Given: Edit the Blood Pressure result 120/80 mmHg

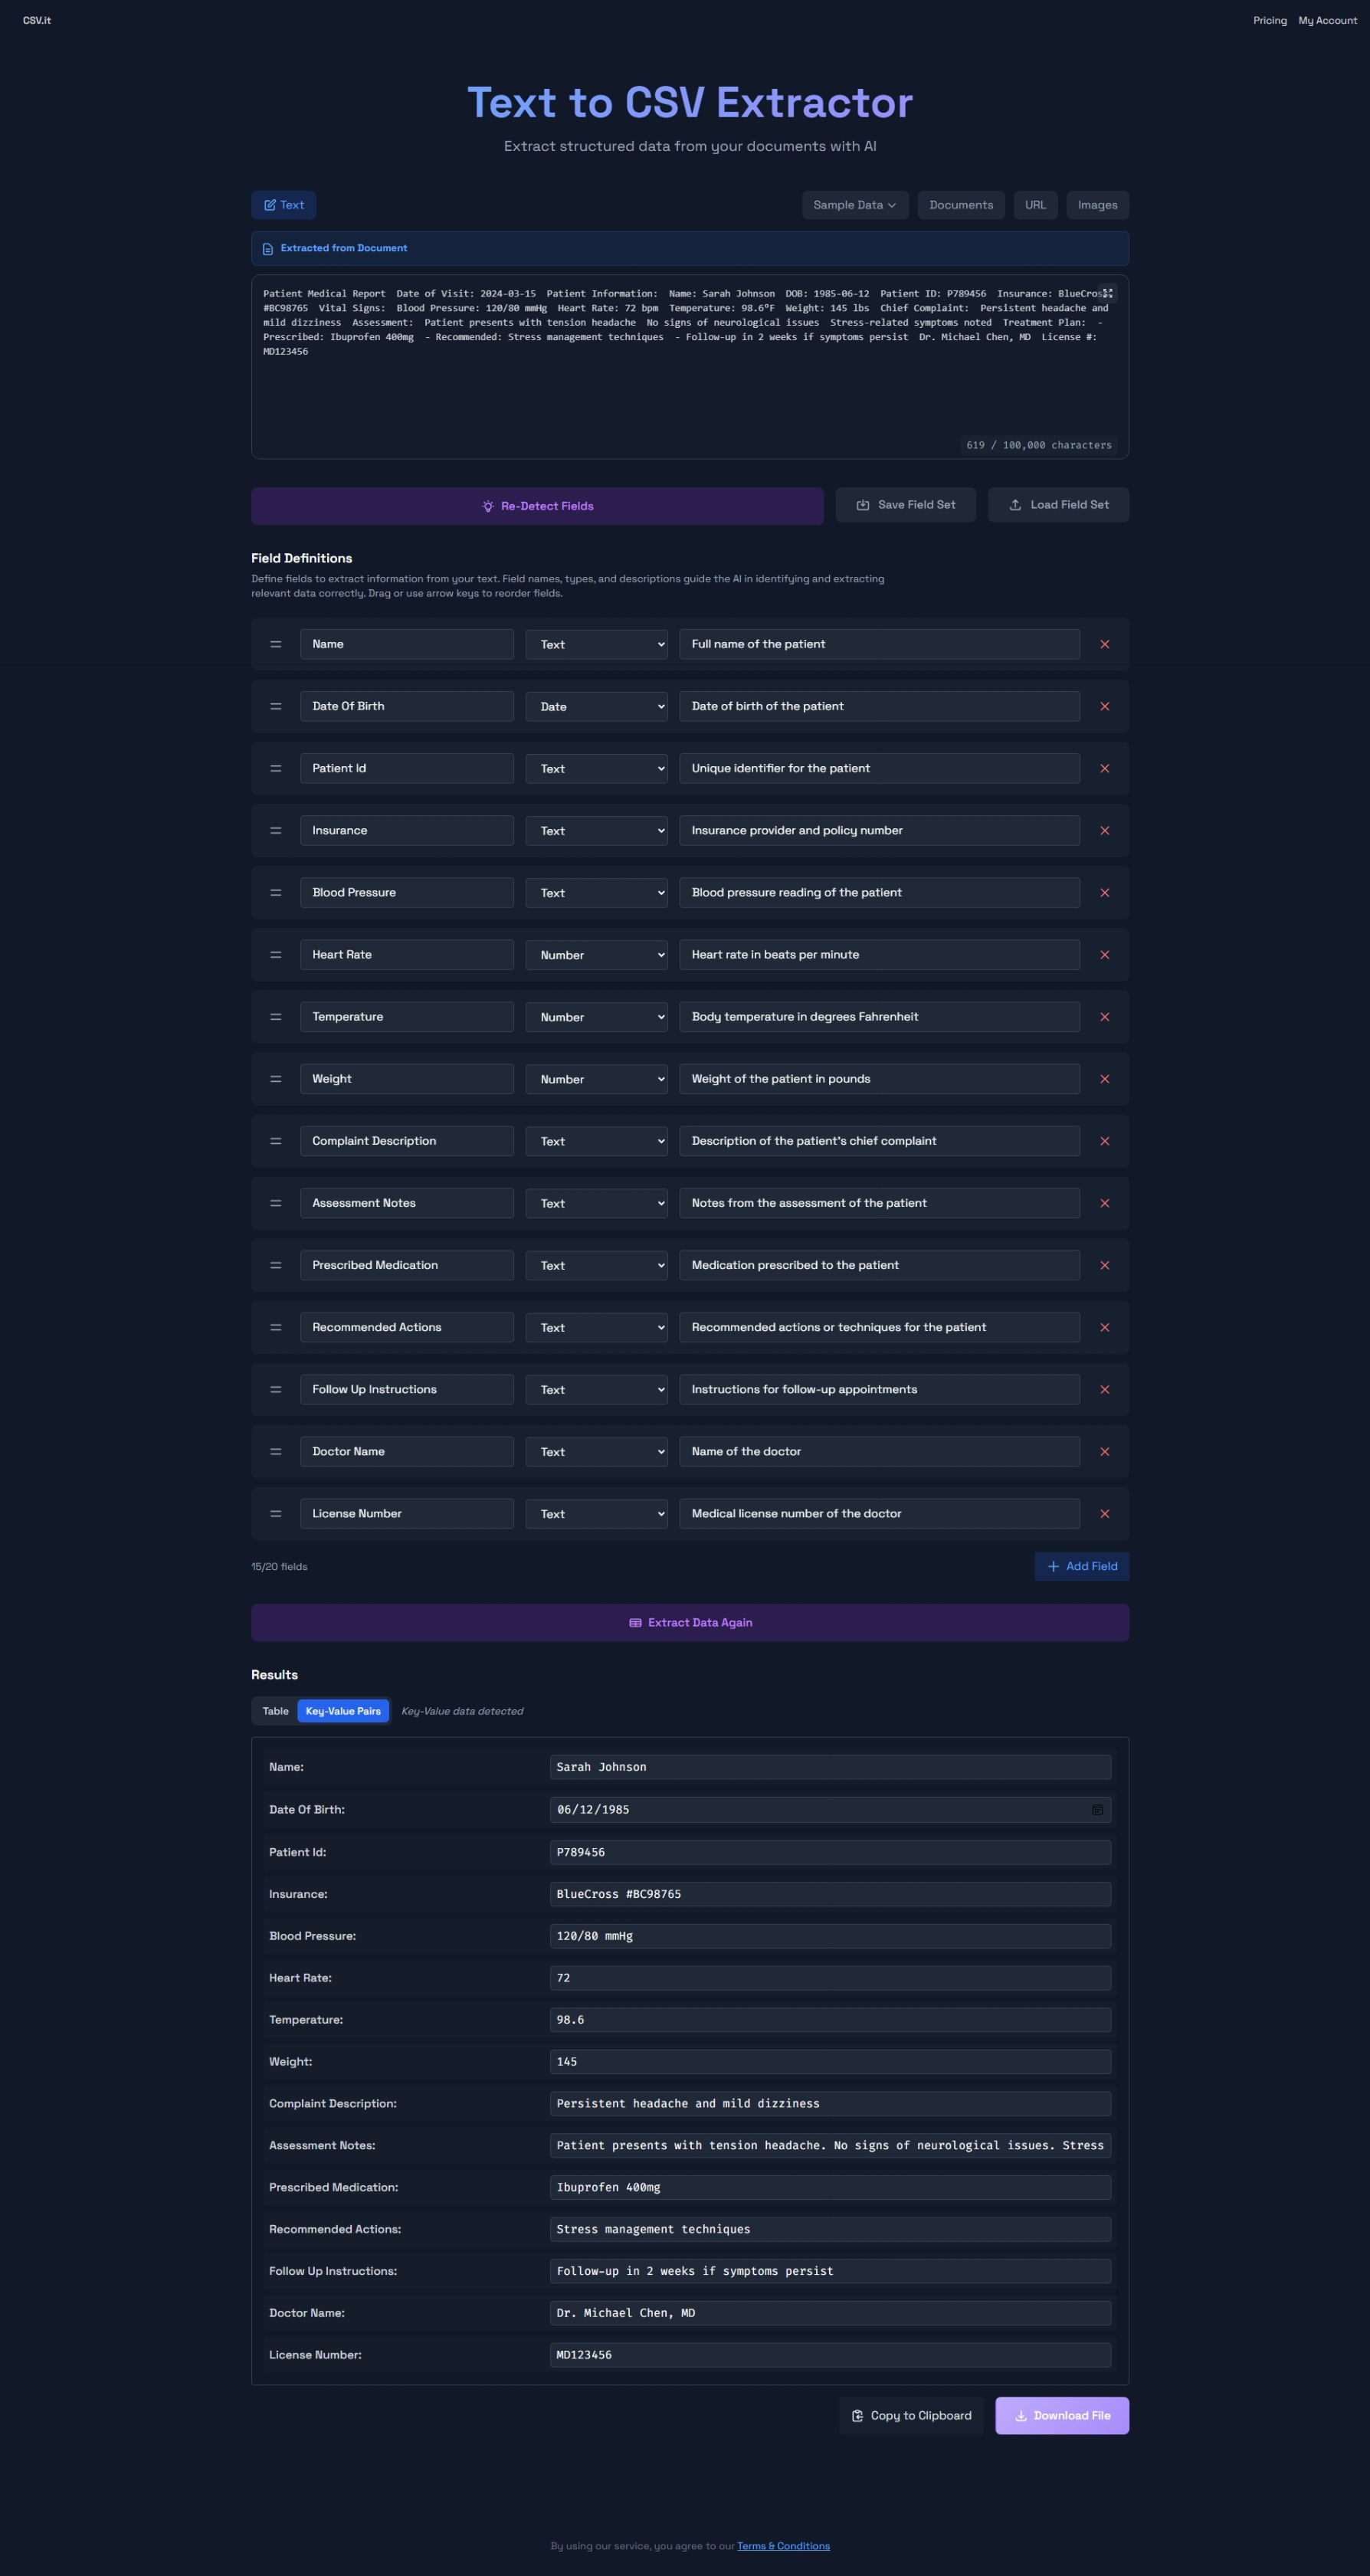Looking at the screenshot, I should click(830, 1936).
